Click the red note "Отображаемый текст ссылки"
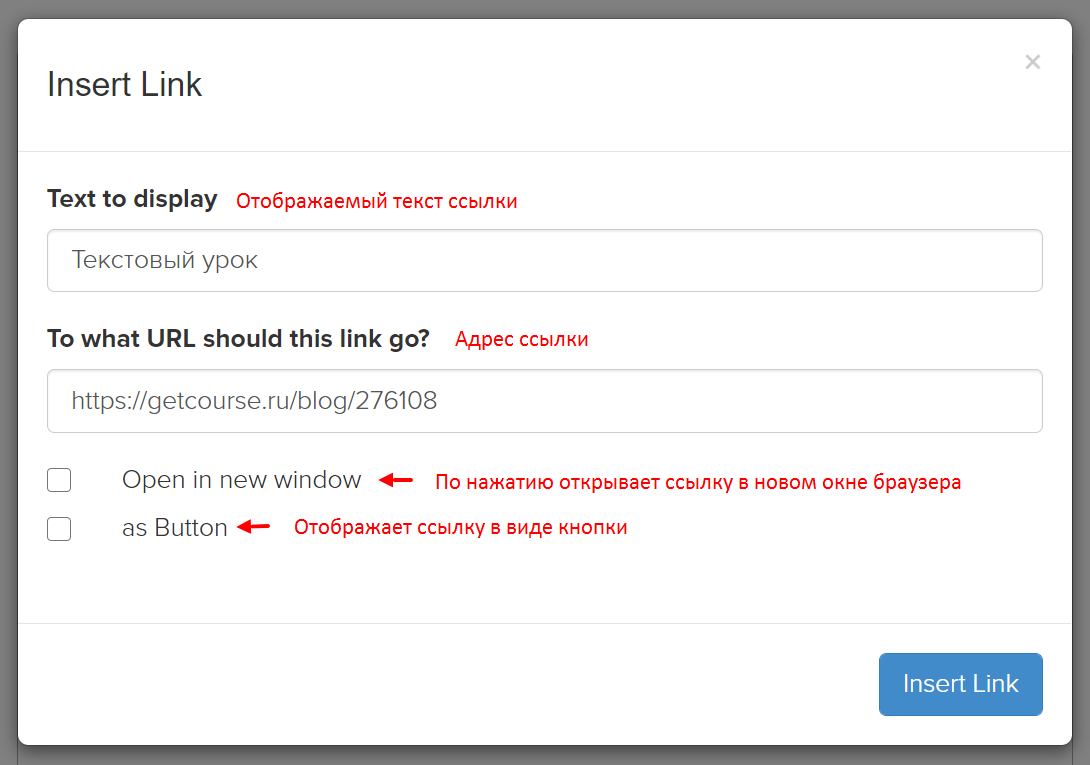Screen dimensions: 1090x765 pyautogui.click(x=376, y=201)
